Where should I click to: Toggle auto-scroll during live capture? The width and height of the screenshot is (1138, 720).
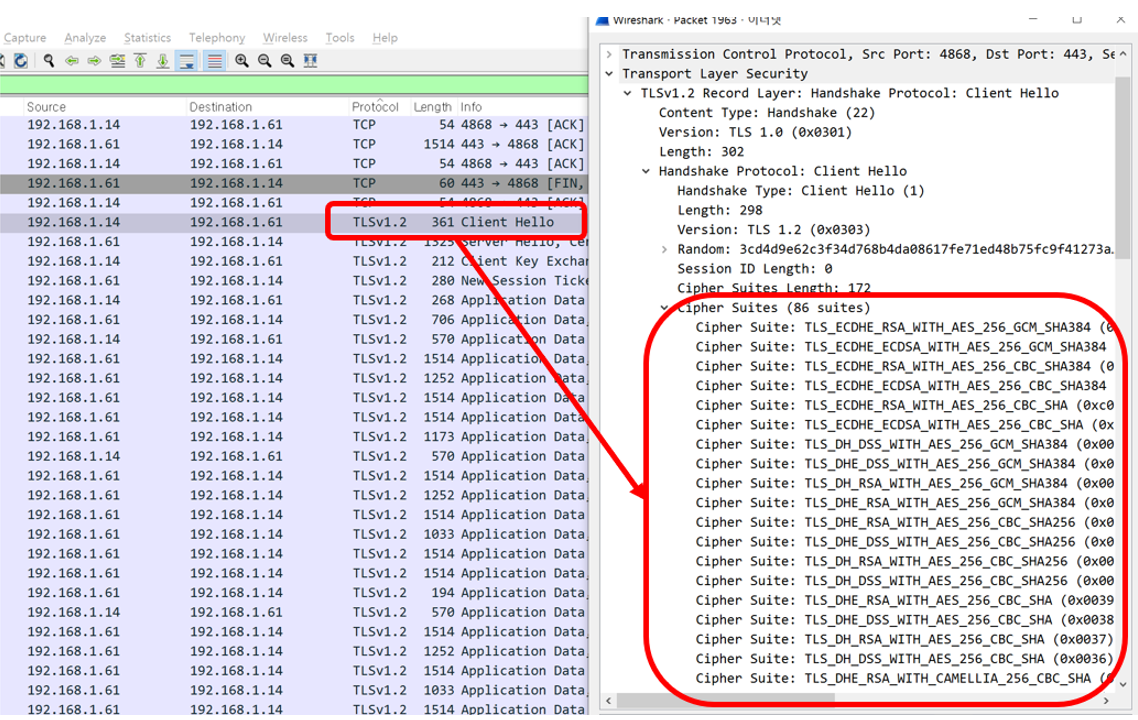pos(187,61)
